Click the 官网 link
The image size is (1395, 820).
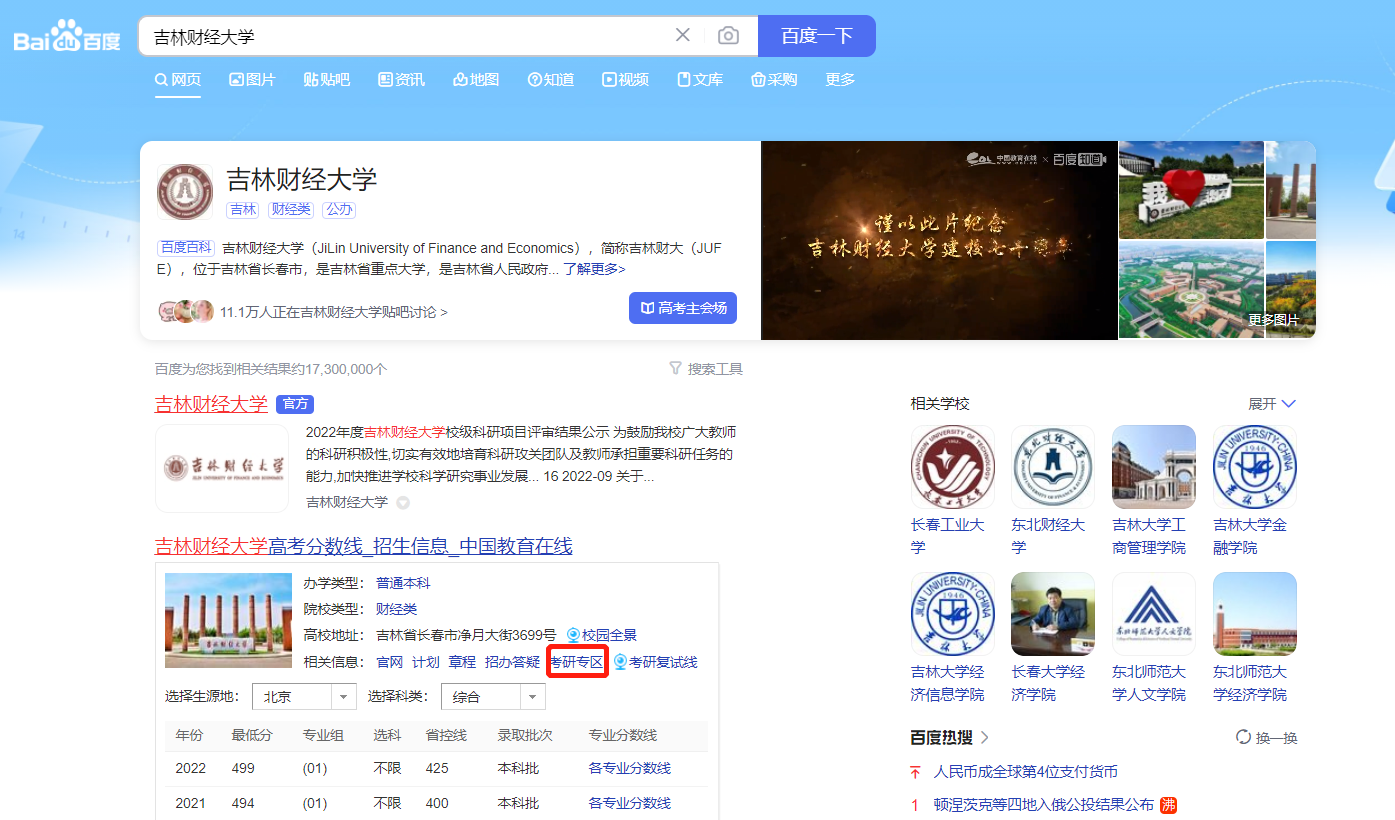389,662
